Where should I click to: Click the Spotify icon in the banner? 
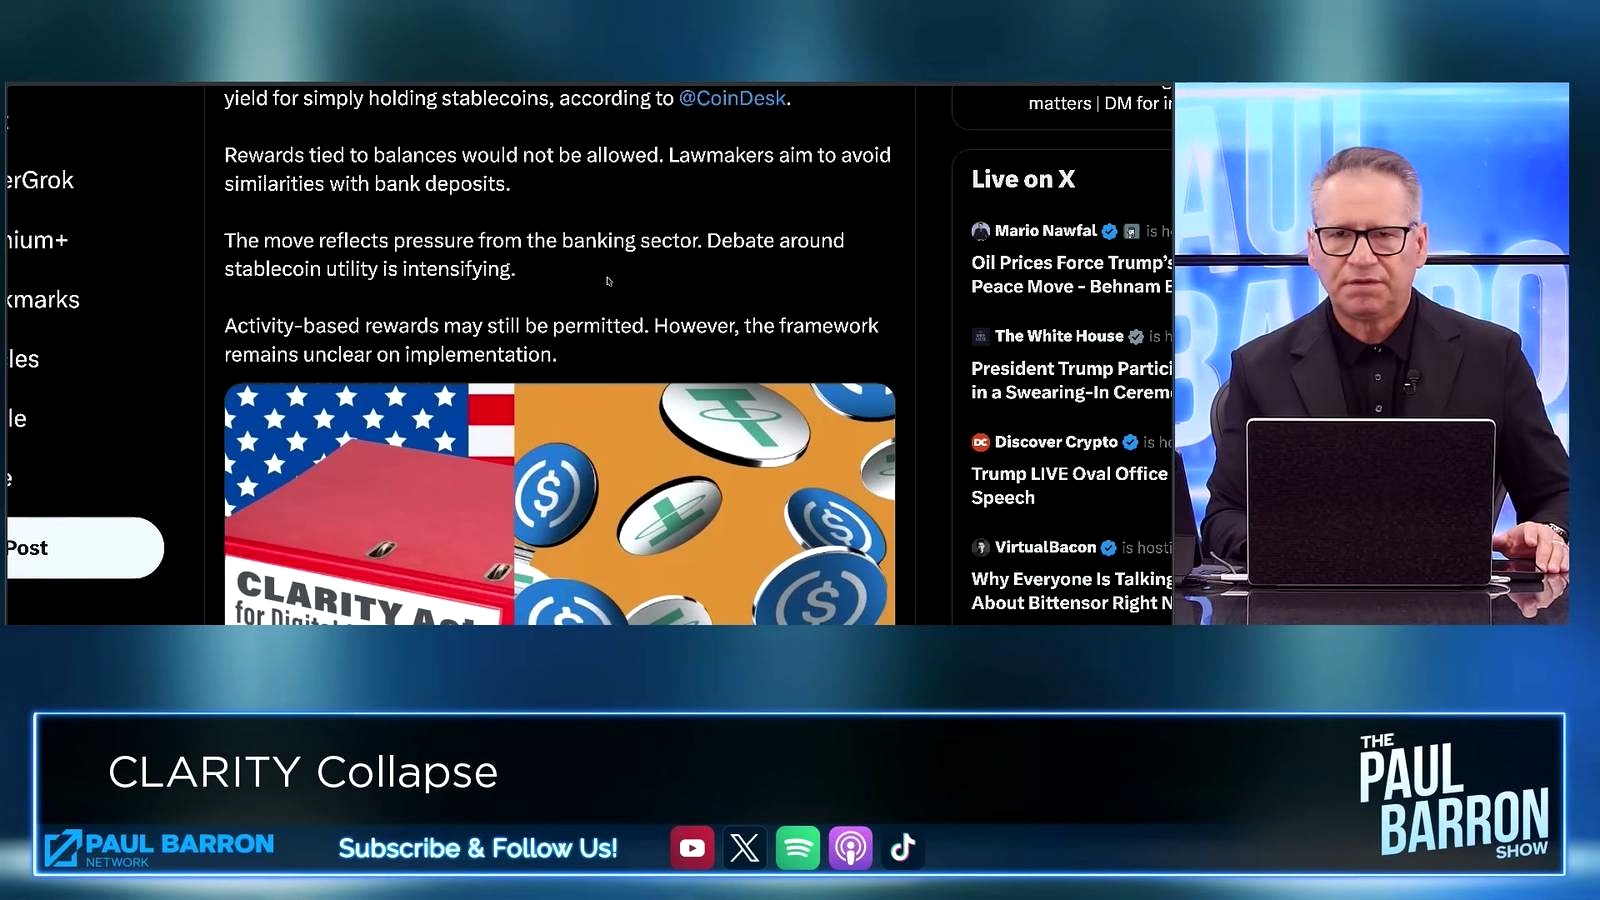tap(798, 848)
